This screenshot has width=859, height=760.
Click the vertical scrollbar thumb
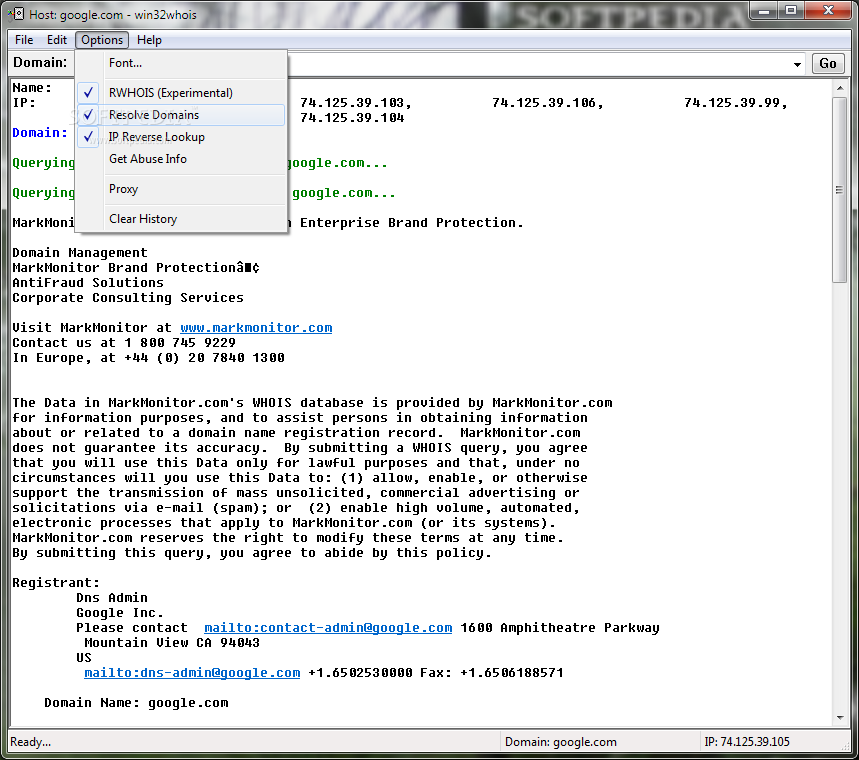point(839,190)
